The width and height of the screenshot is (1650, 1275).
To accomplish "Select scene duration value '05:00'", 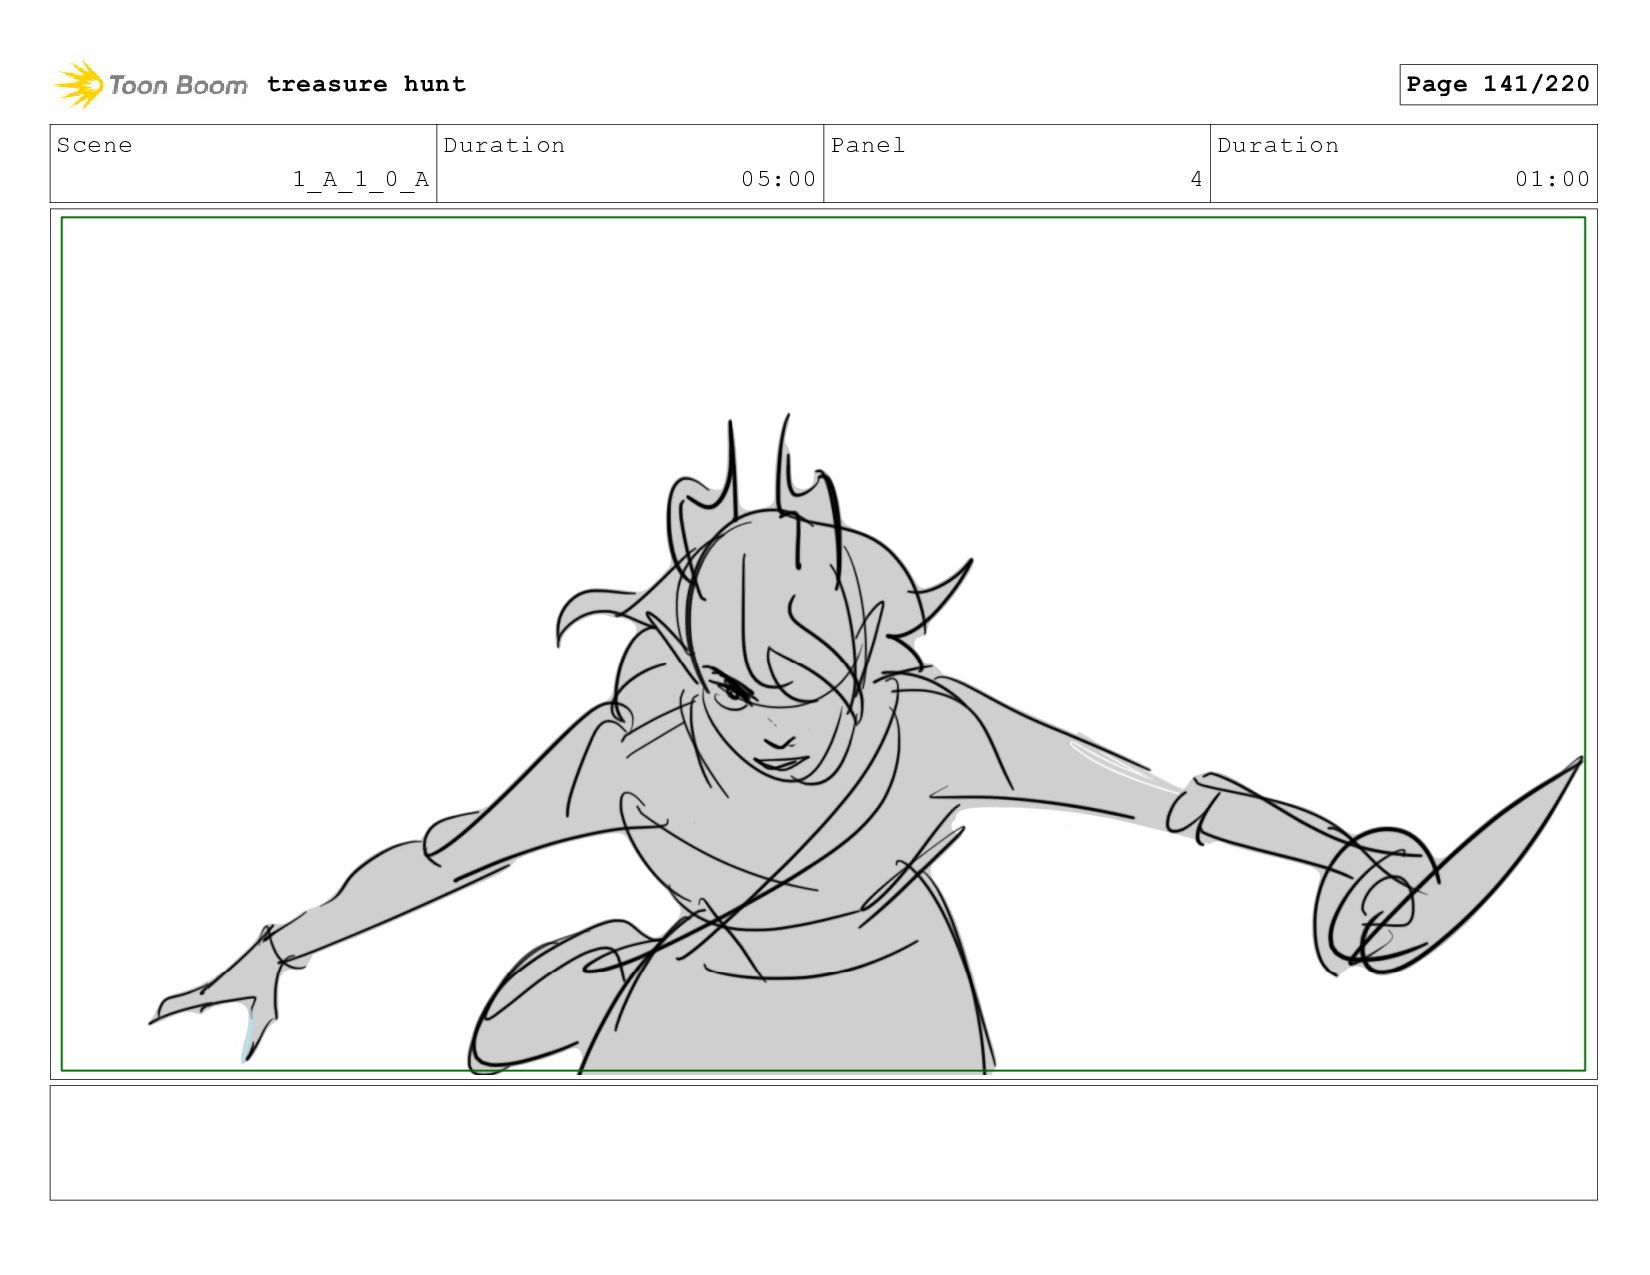I will pos(778,179).
